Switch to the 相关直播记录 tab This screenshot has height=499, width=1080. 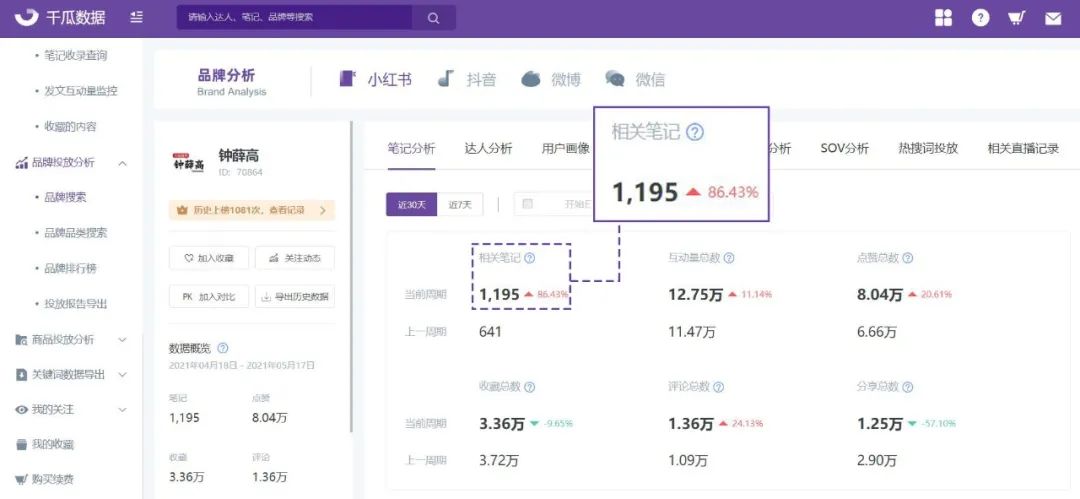tap(1023, 148)
